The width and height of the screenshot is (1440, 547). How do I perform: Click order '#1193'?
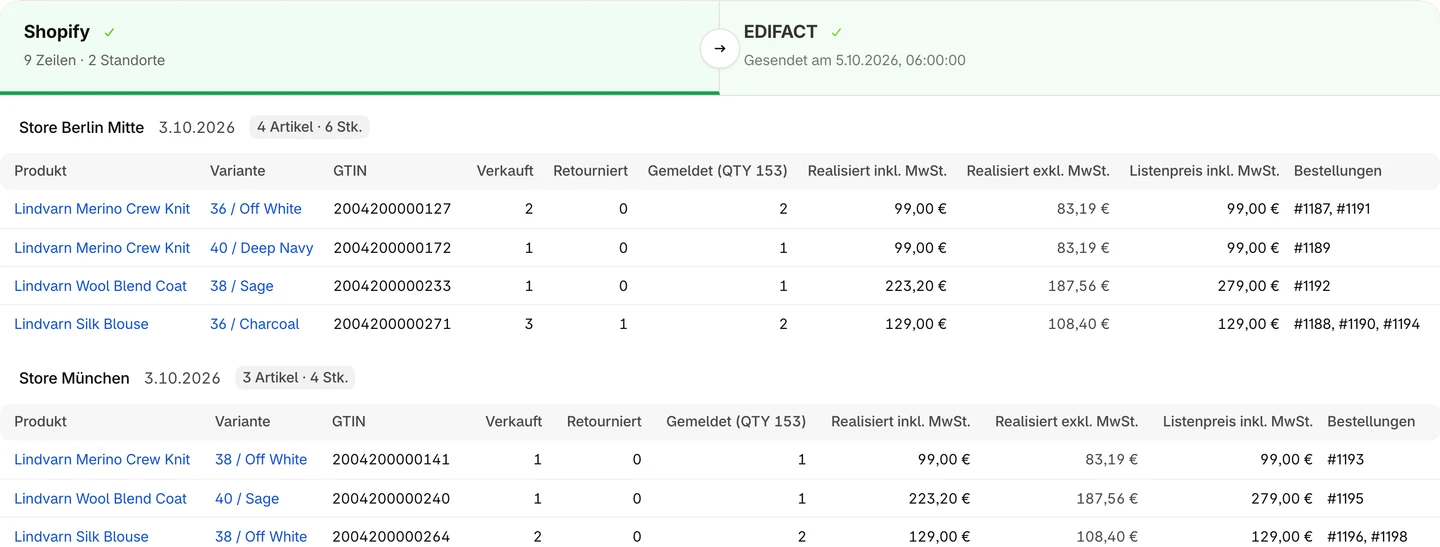(x=1346, y=460)
